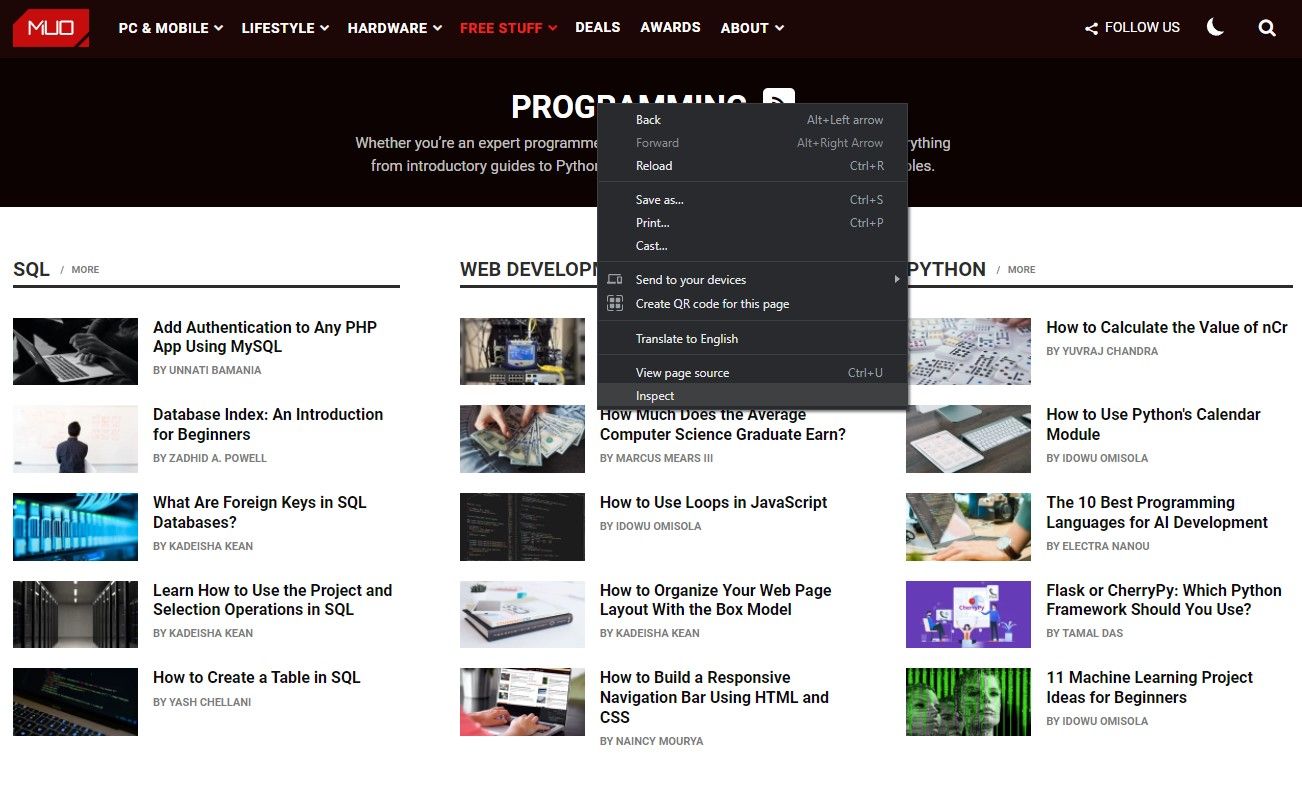Click the money bills thumbnail
Viewport: 1302px width, 795px height.
[522, 439]
